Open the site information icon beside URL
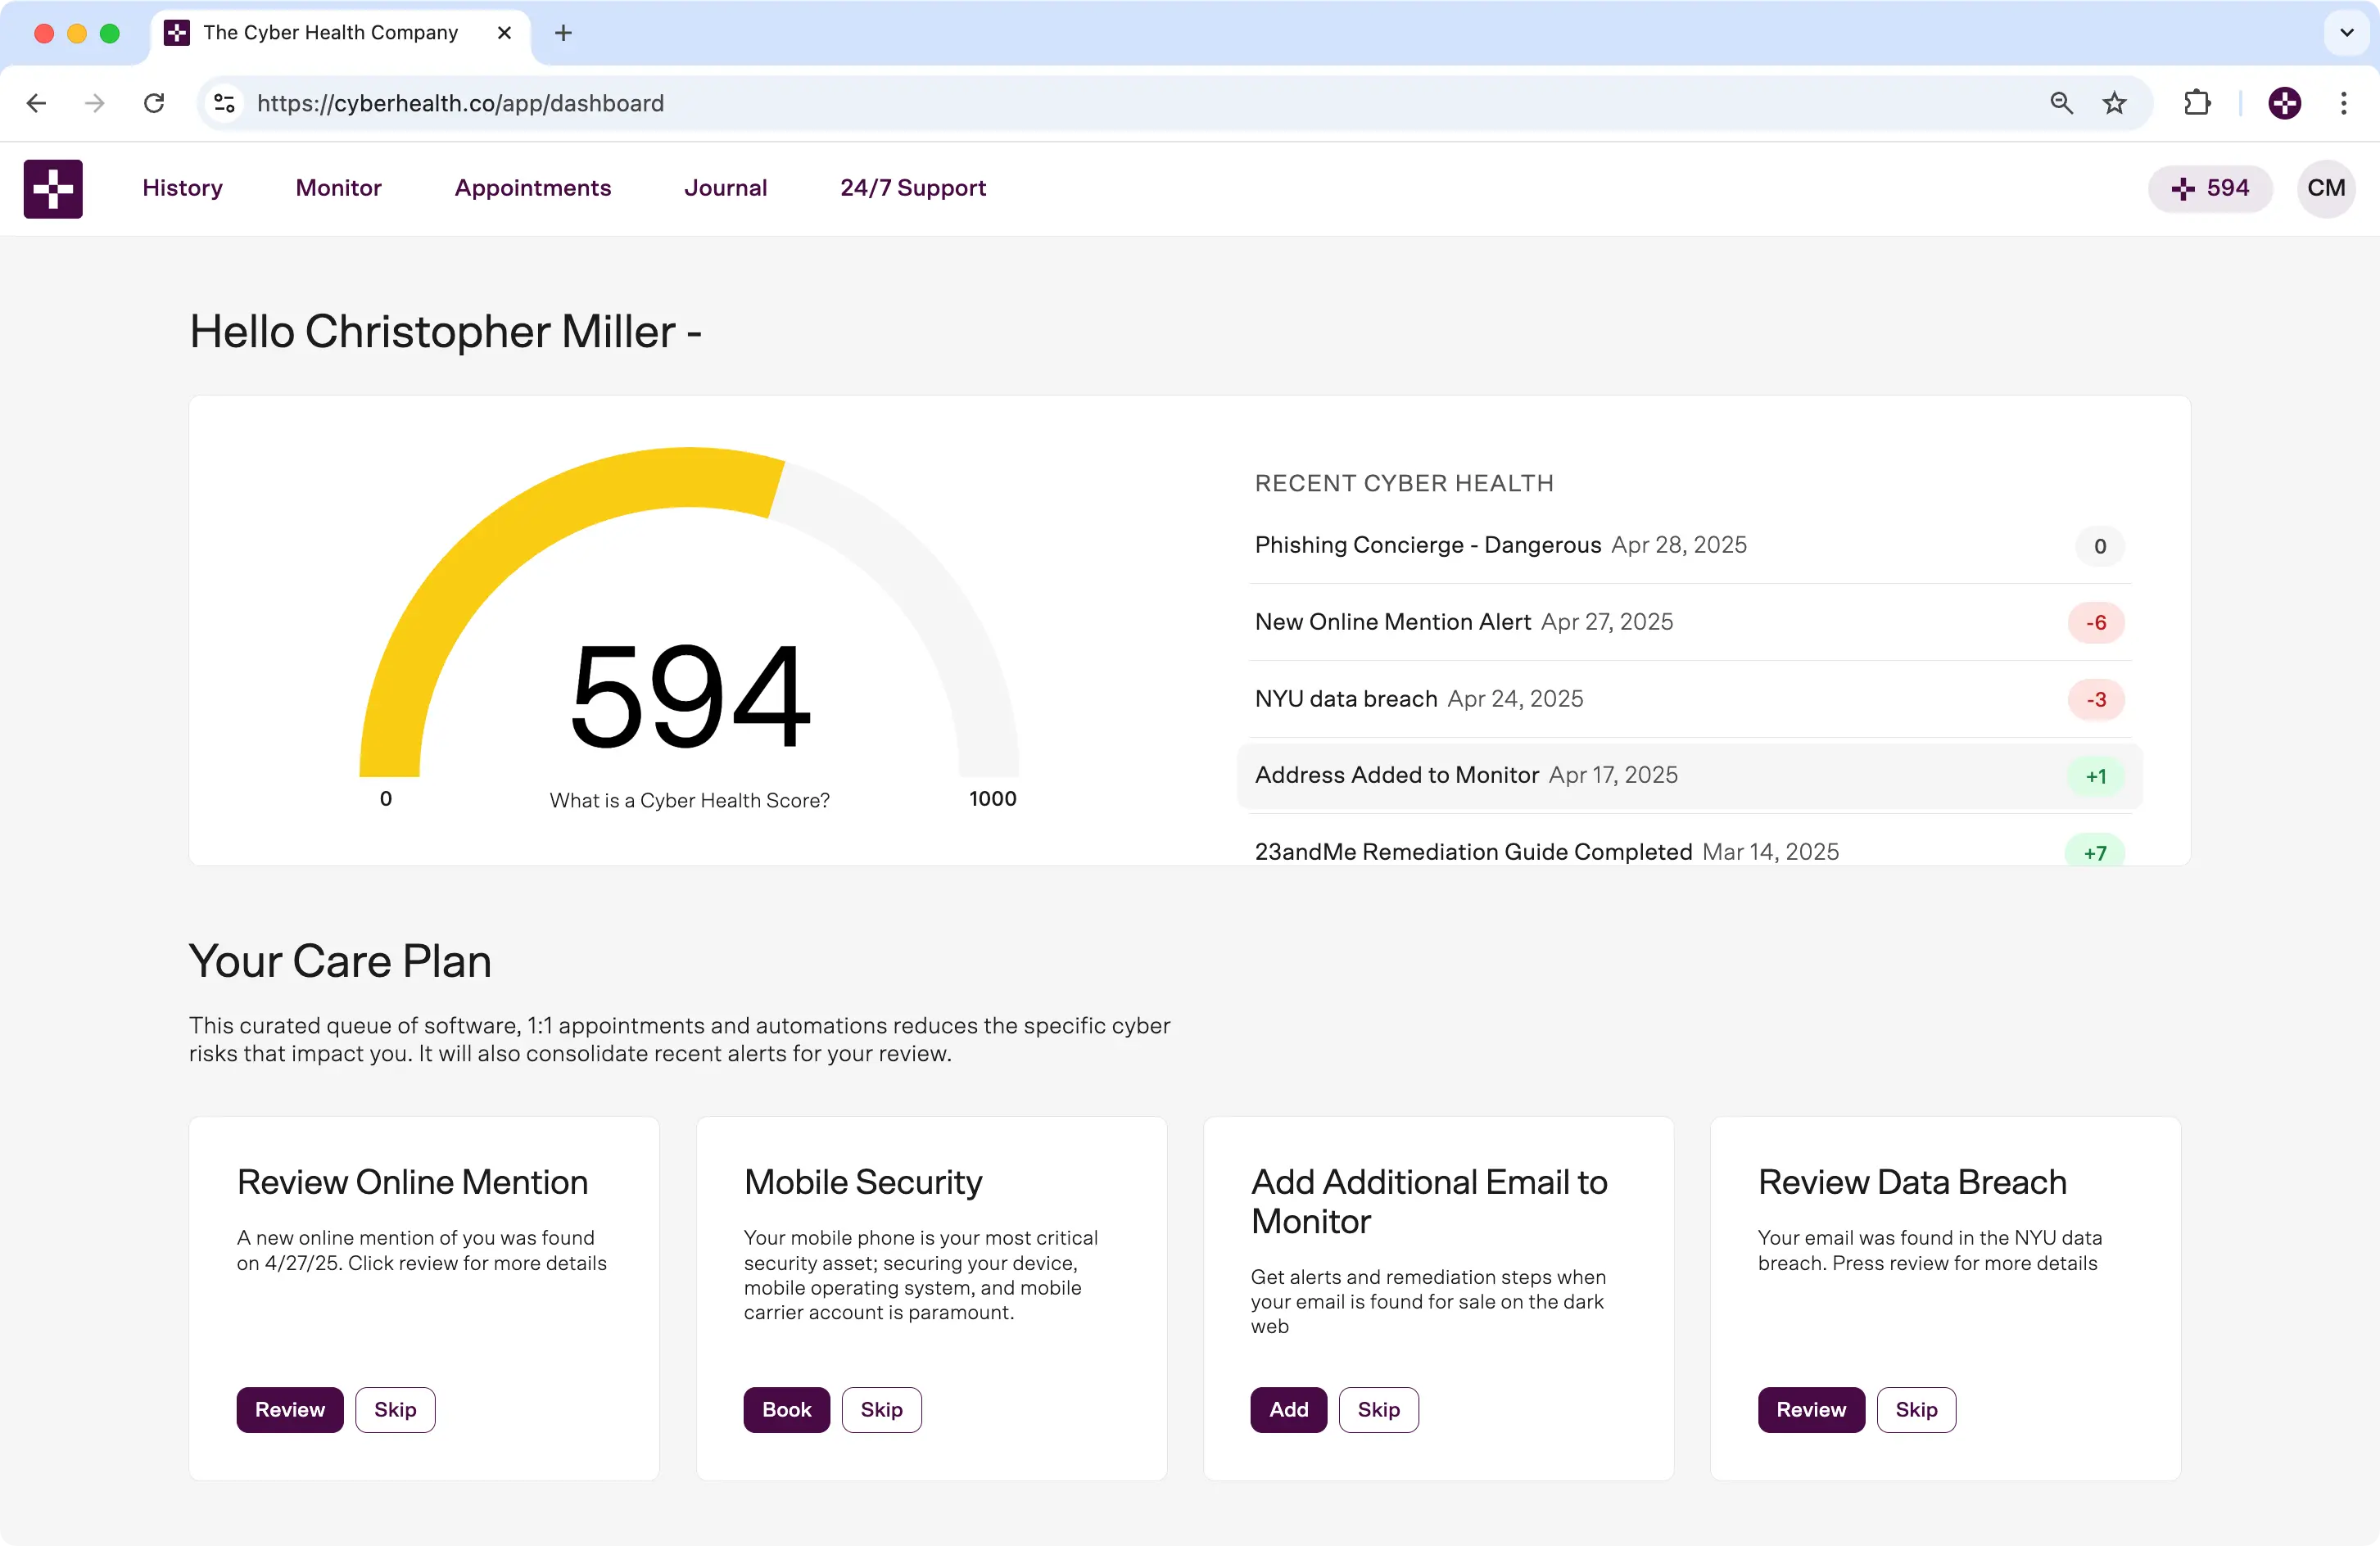The width and height of the screenshot is (2380, 1546). click(225, 103)
